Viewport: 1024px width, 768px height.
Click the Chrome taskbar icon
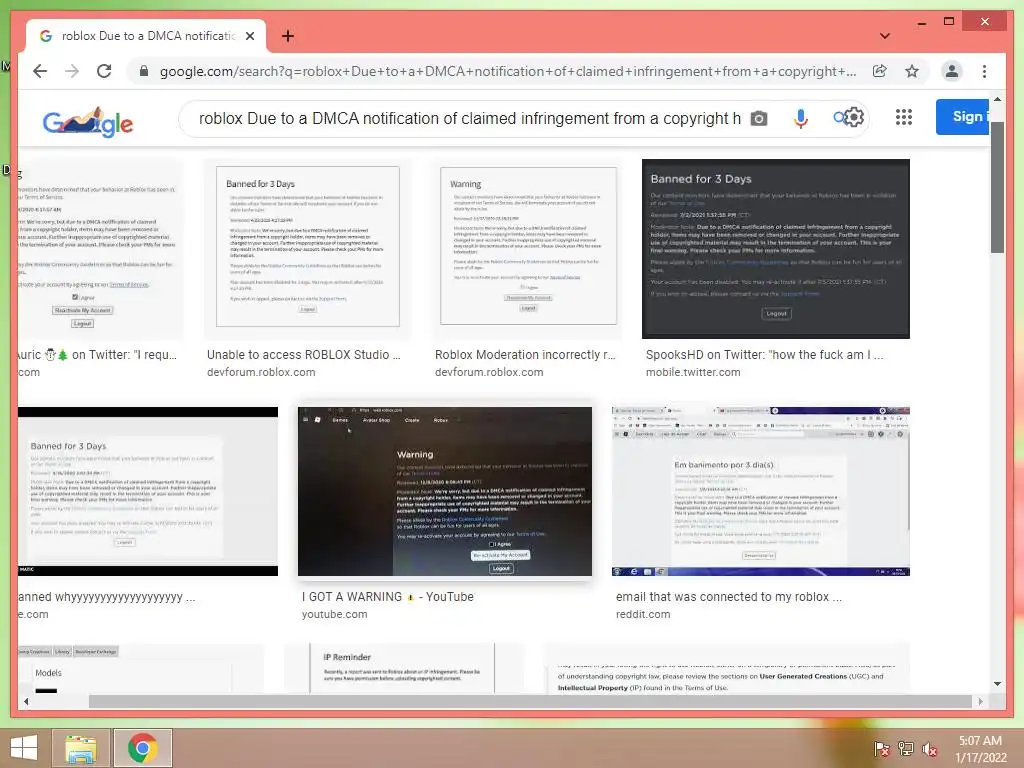point(142,748)
